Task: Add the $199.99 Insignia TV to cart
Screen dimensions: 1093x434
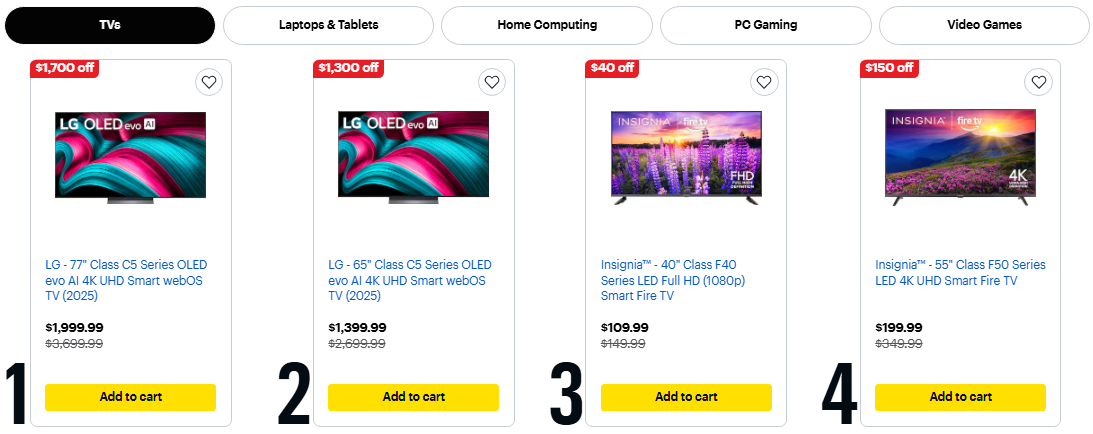Action: click(x=960, y=397)
